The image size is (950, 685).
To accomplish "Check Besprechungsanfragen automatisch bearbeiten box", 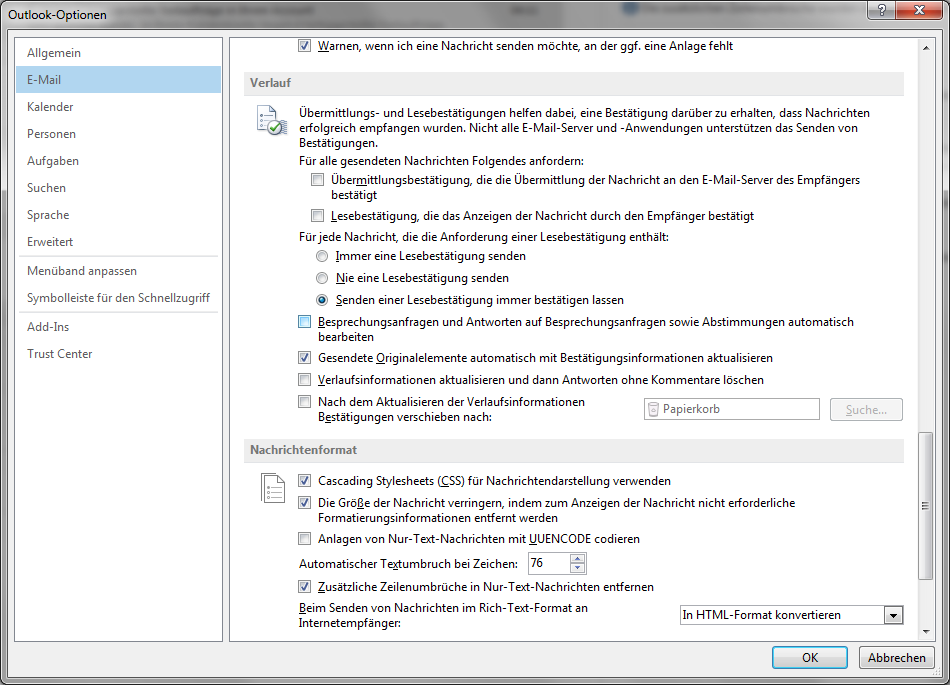I will 305,322.
